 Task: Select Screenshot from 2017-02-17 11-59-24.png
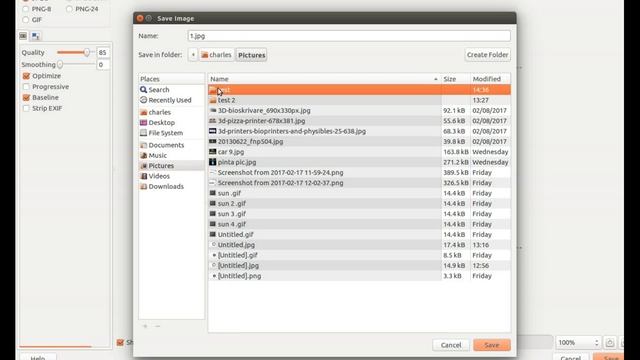(x=359, y=172)
